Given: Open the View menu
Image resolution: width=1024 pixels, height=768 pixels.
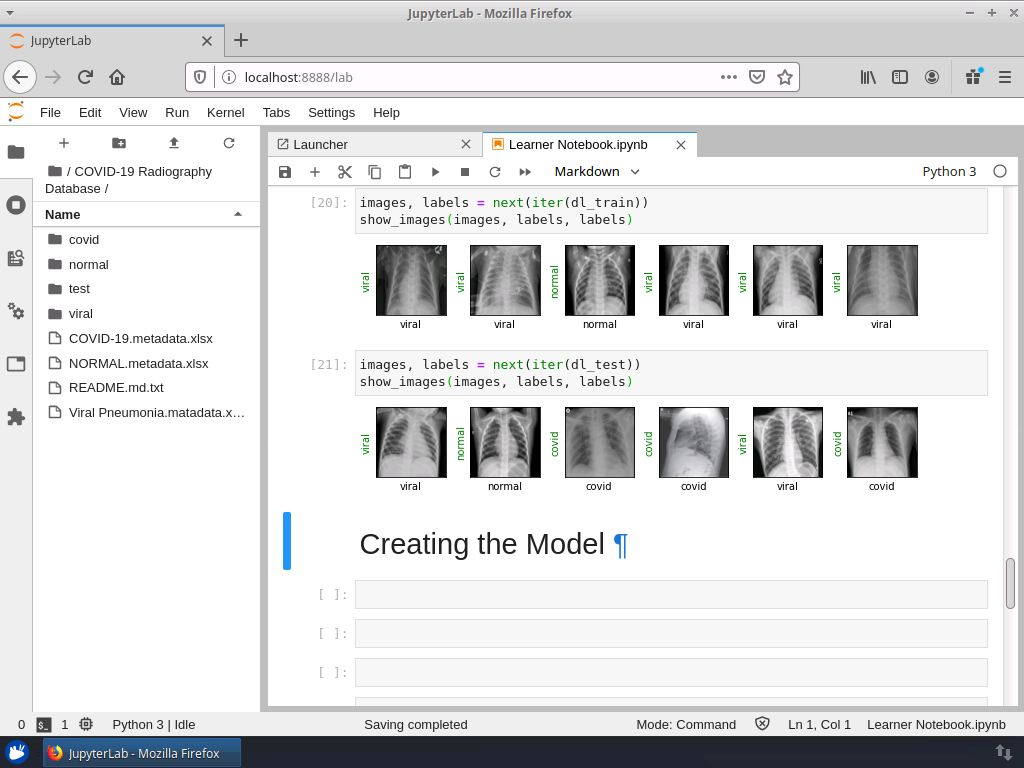Looking at the screenshot, I should pyautogui.click(x=133, y=112).
